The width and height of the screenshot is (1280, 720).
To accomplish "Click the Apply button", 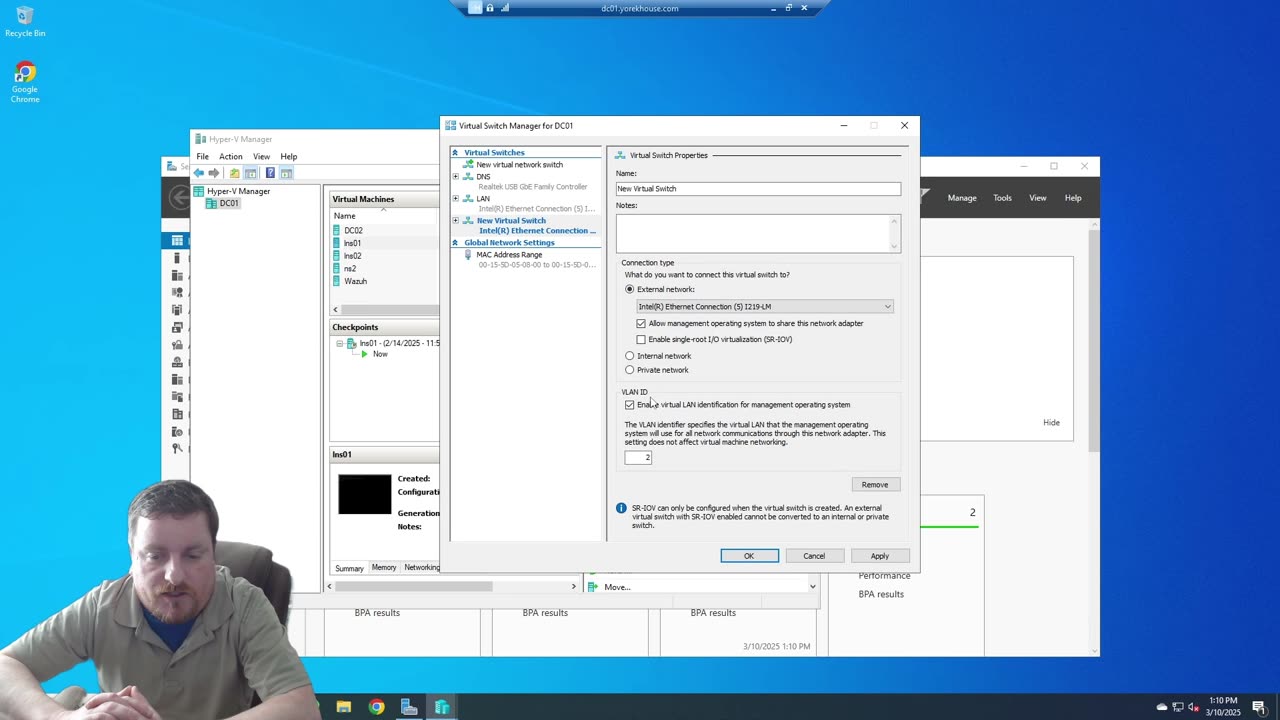I will [x=880, y=556].
